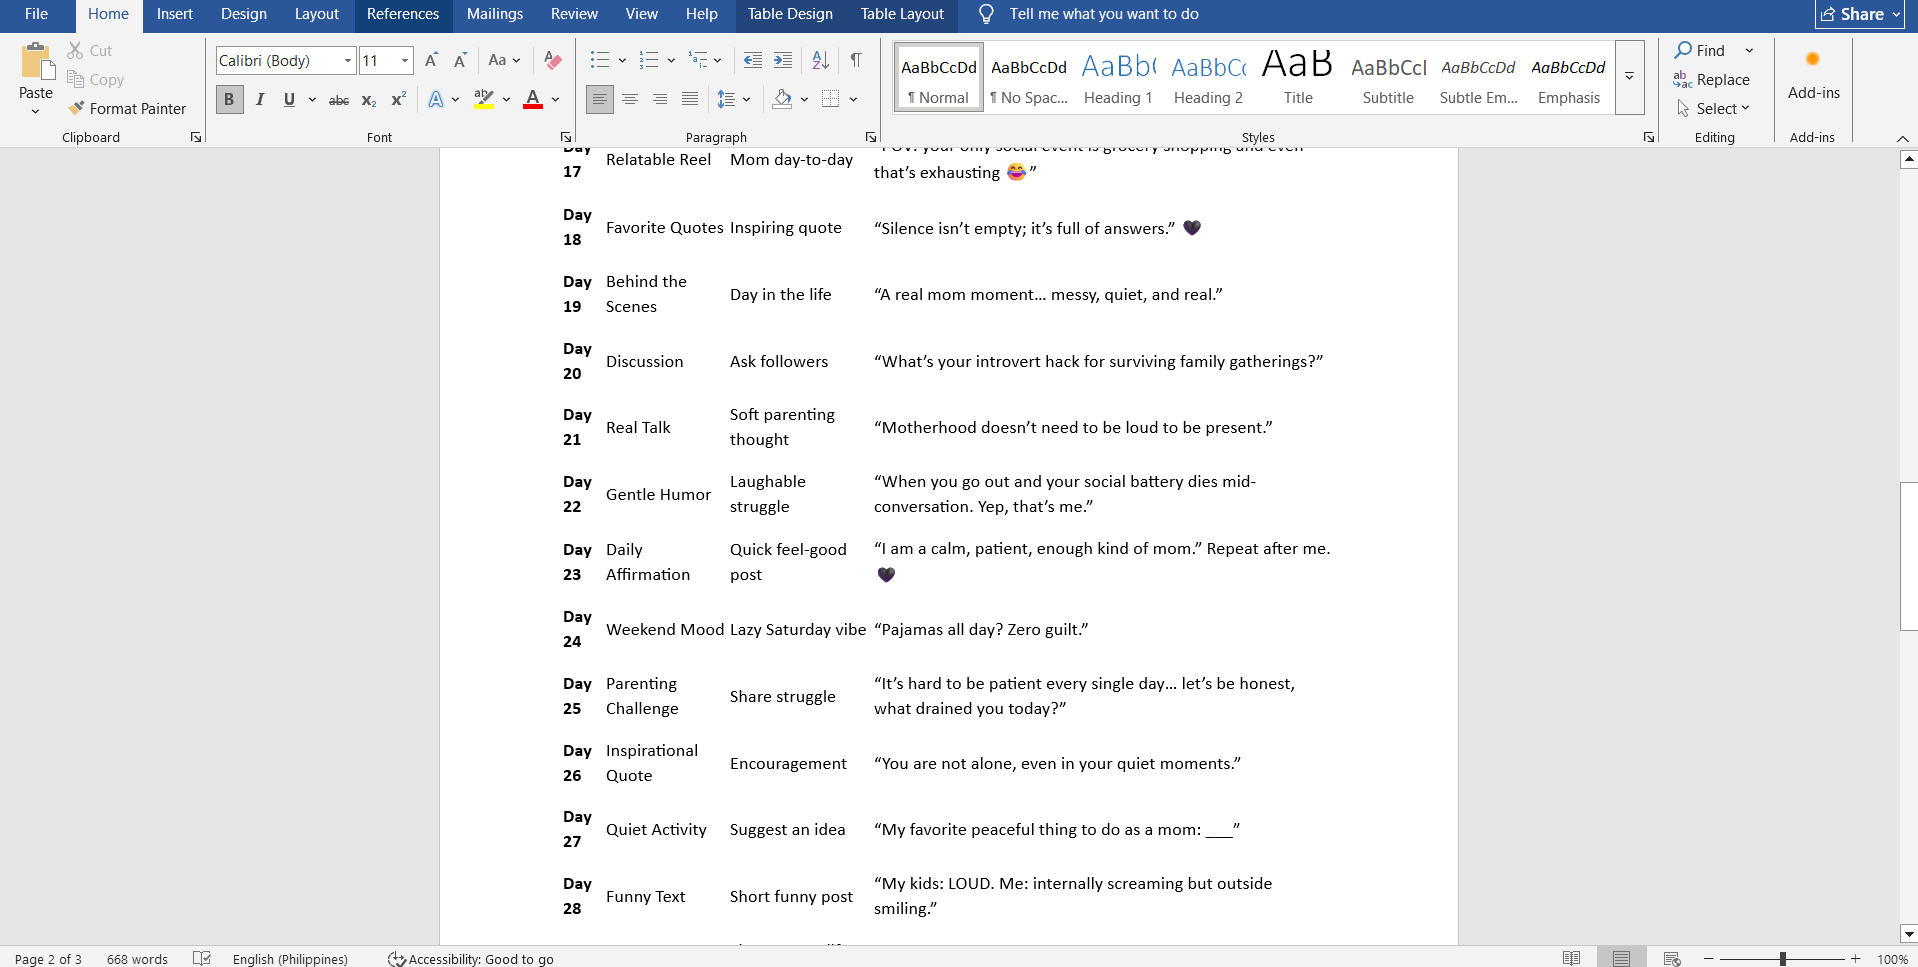The width and height of the screenshot is (1918, 967).
Task: Increase font size with grow font icon
Action: [x=431, y=60]
